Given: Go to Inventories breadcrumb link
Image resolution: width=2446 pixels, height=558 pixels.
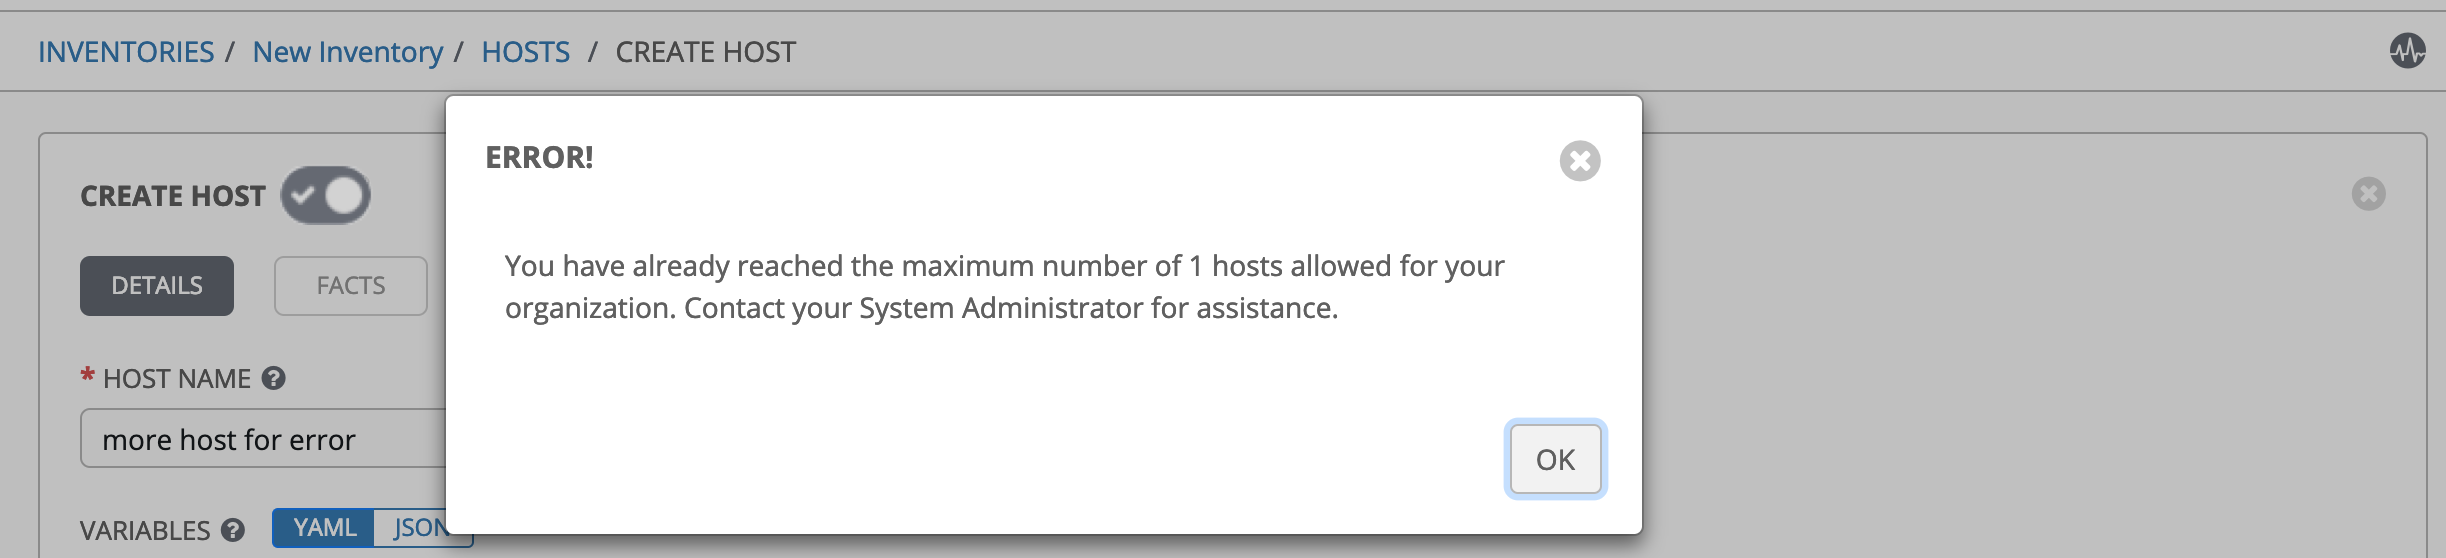Looking at the screenshot, I should click(126, 52).
